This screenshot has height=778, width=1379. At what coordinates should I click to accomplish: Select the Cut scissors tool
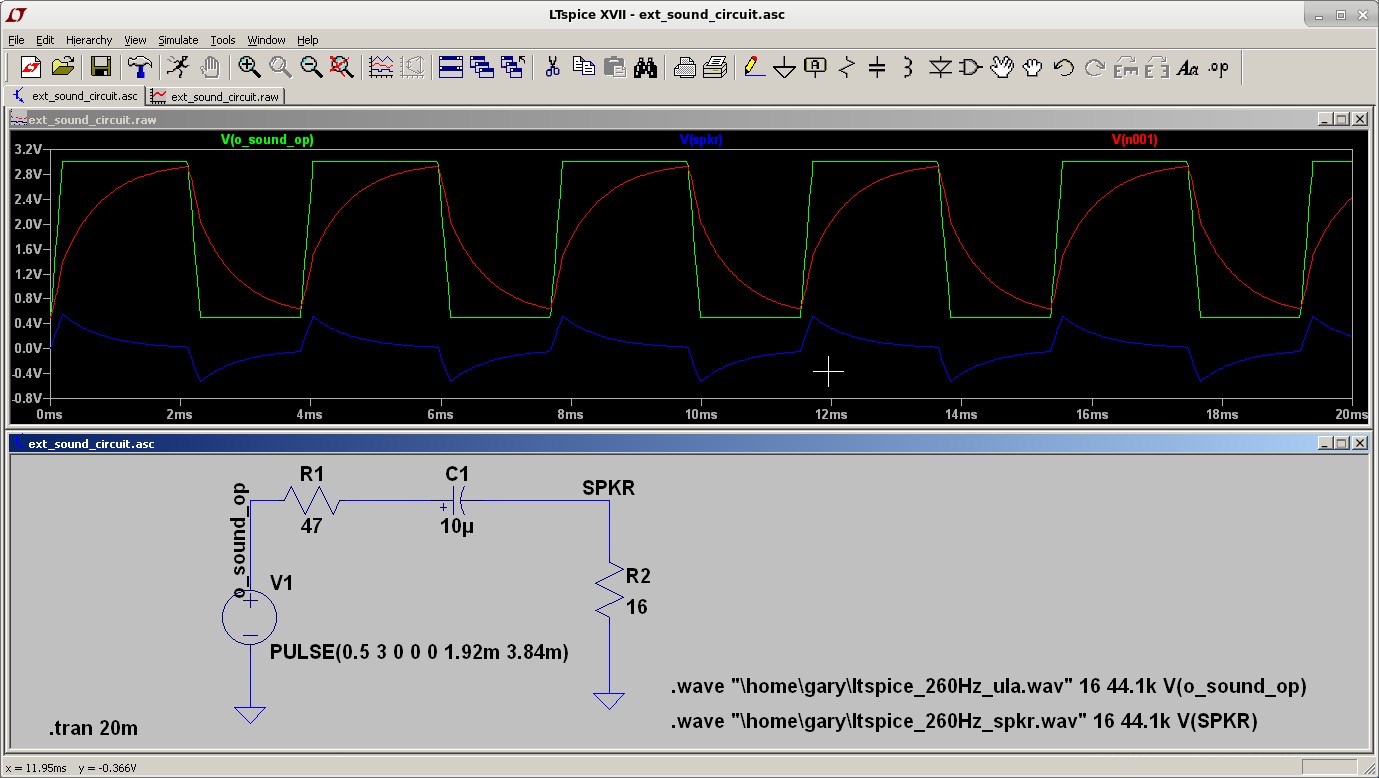click(x=552, y=67)
